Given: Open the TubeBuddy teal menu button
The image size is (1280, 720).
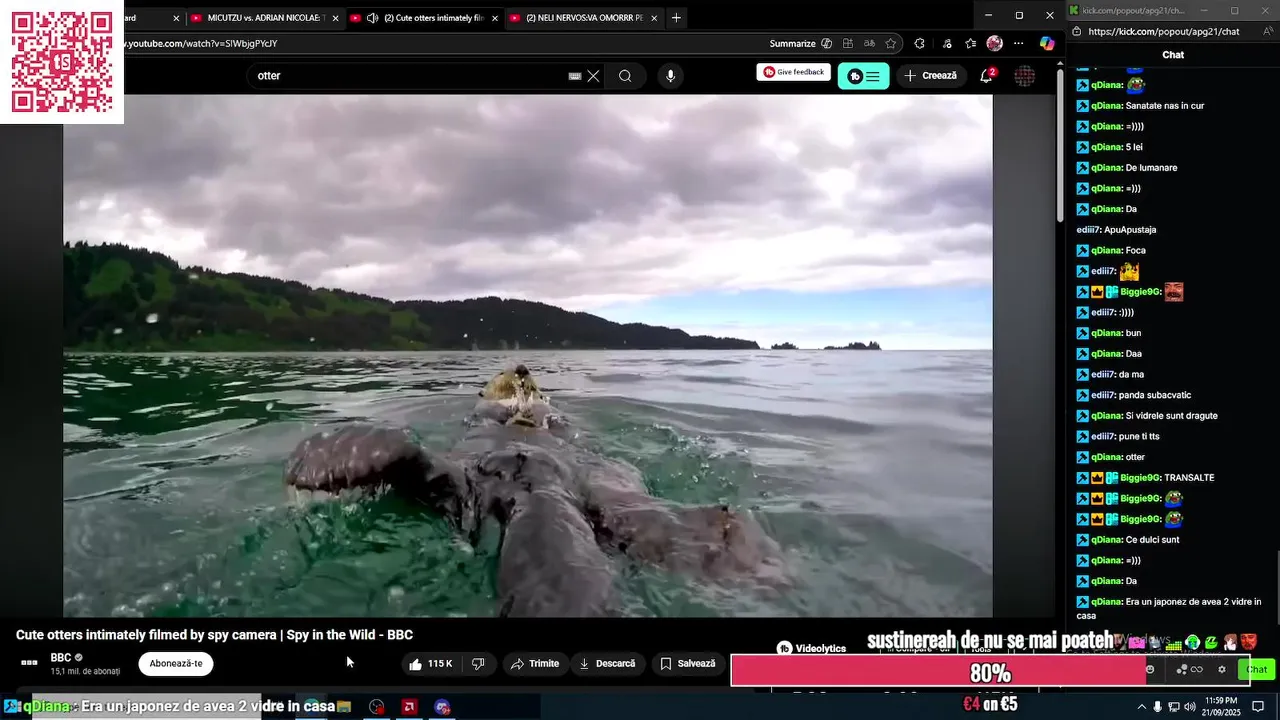Looking at the screenshot, I should [x=863, y=76].
